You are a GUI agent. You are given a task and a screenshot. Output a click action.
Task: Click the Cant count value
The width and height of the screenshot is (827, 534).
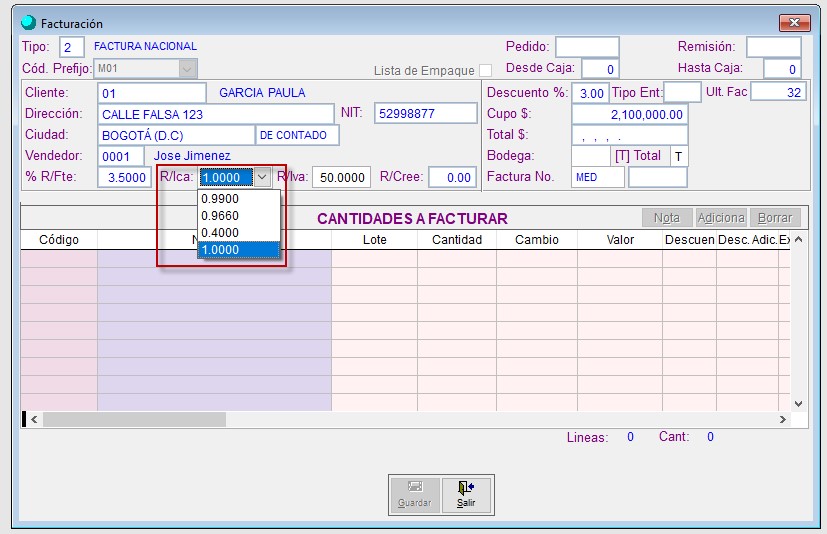[710, 436]
